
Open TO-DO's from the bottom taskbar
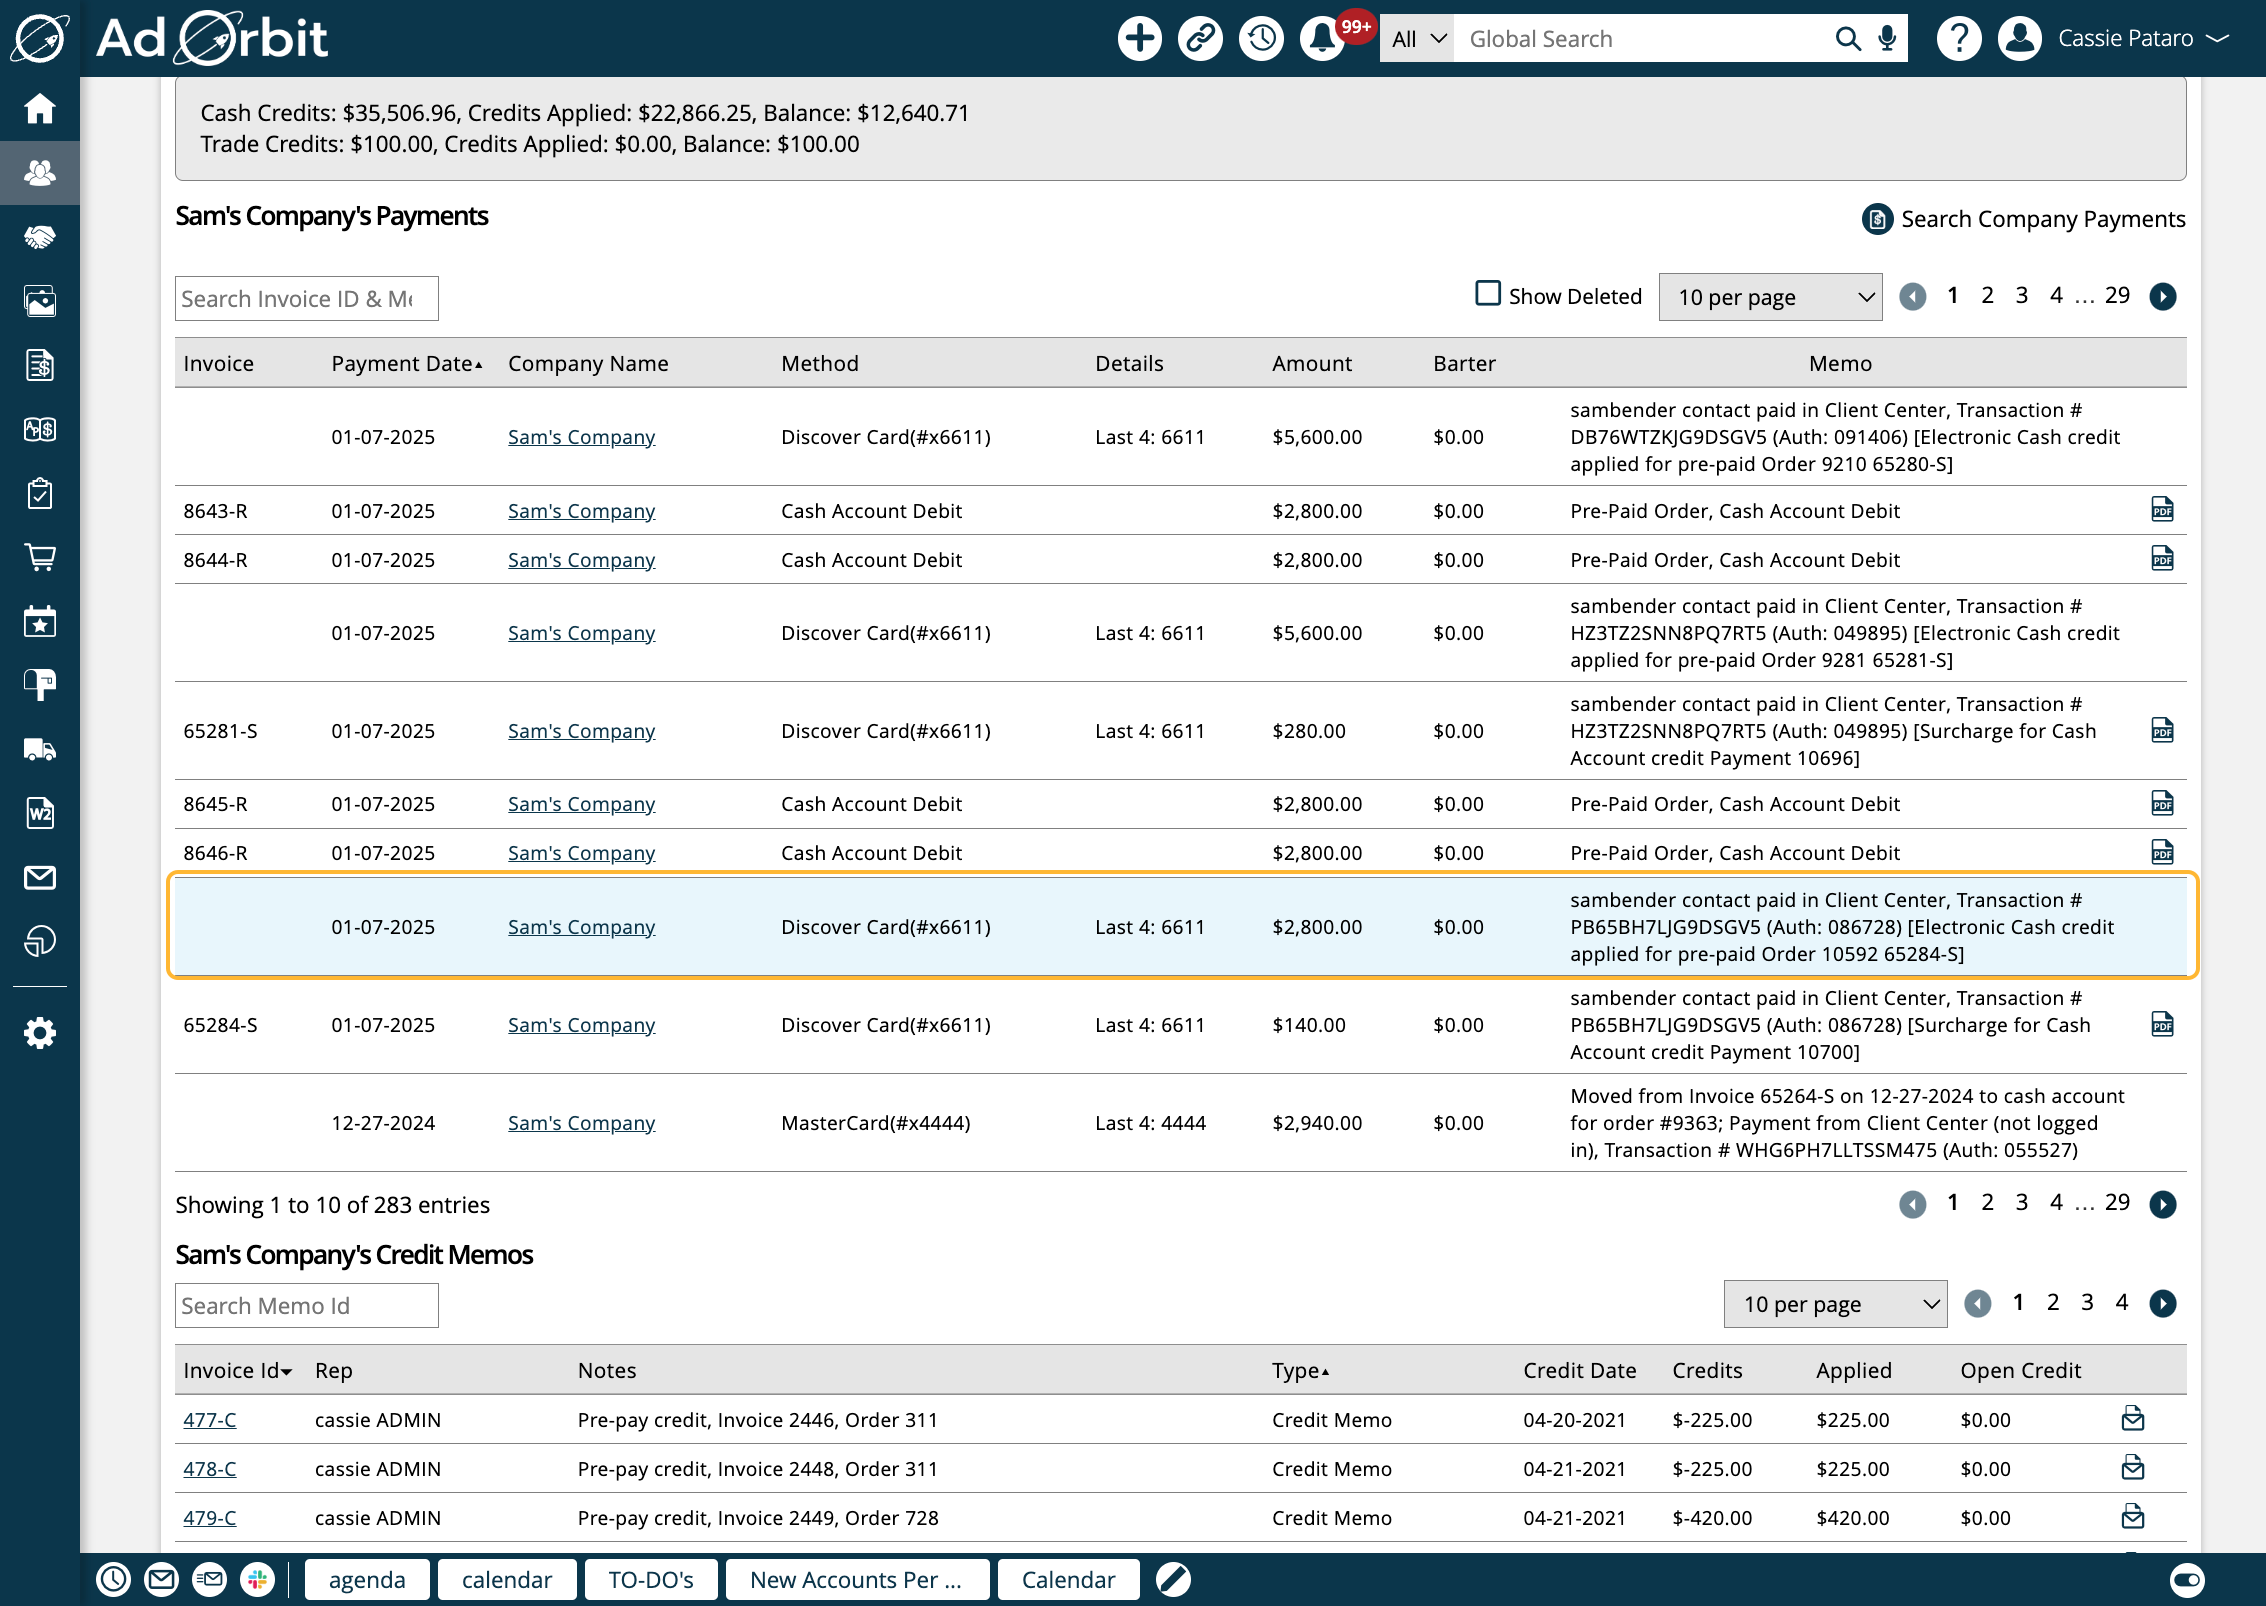click(x=650, y=1579)
